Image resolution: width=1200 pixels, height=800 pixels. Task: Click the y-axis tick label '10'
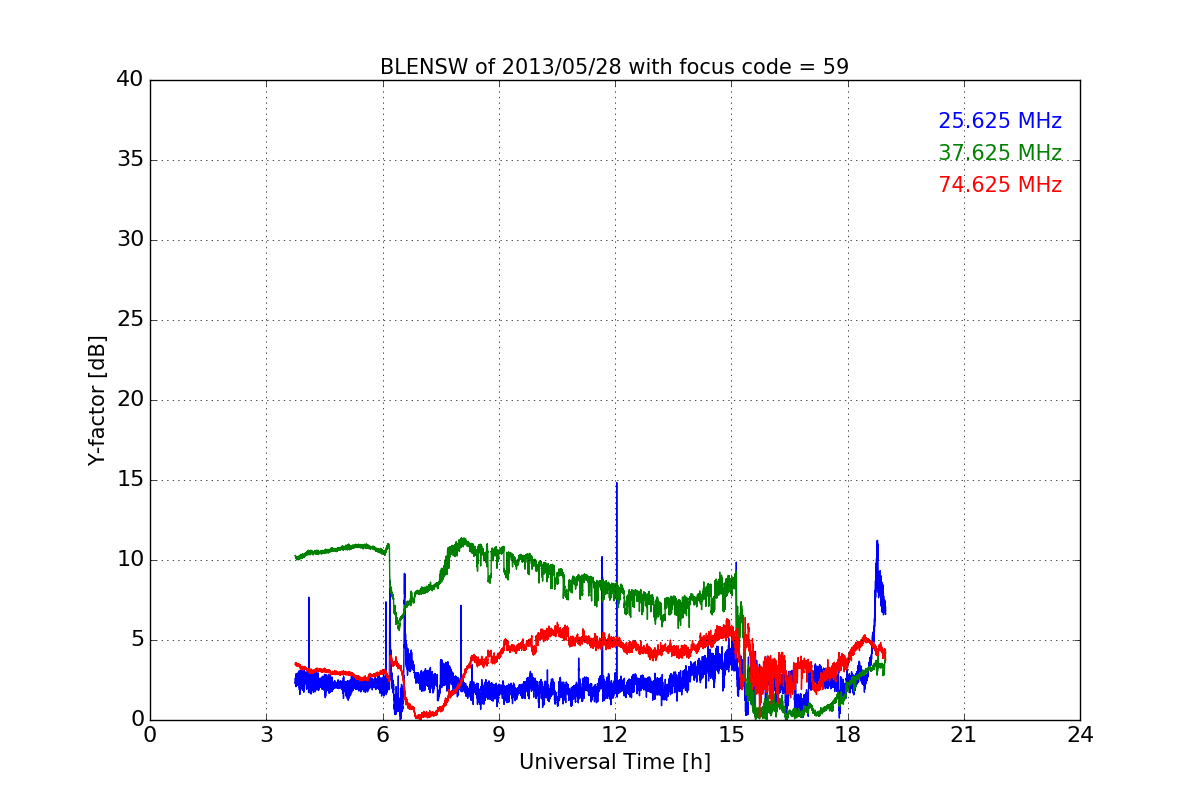(130, 560)
